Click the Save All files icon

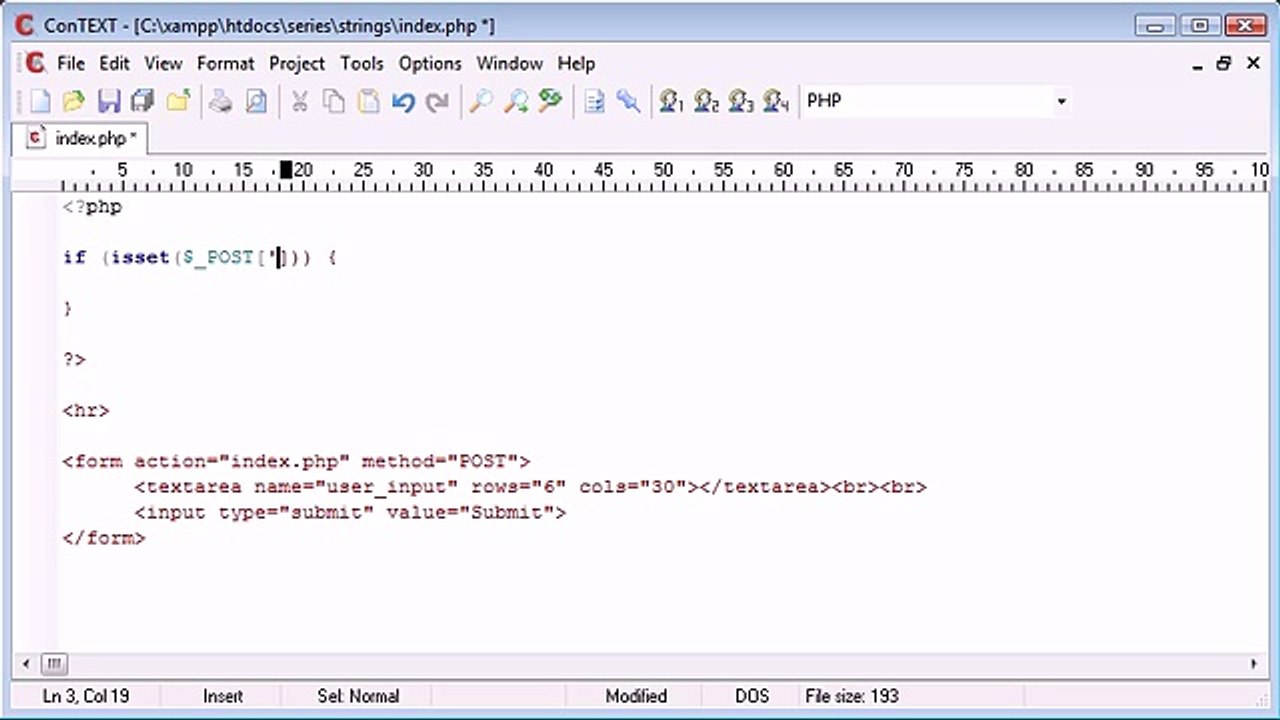[x=142, y=101]
